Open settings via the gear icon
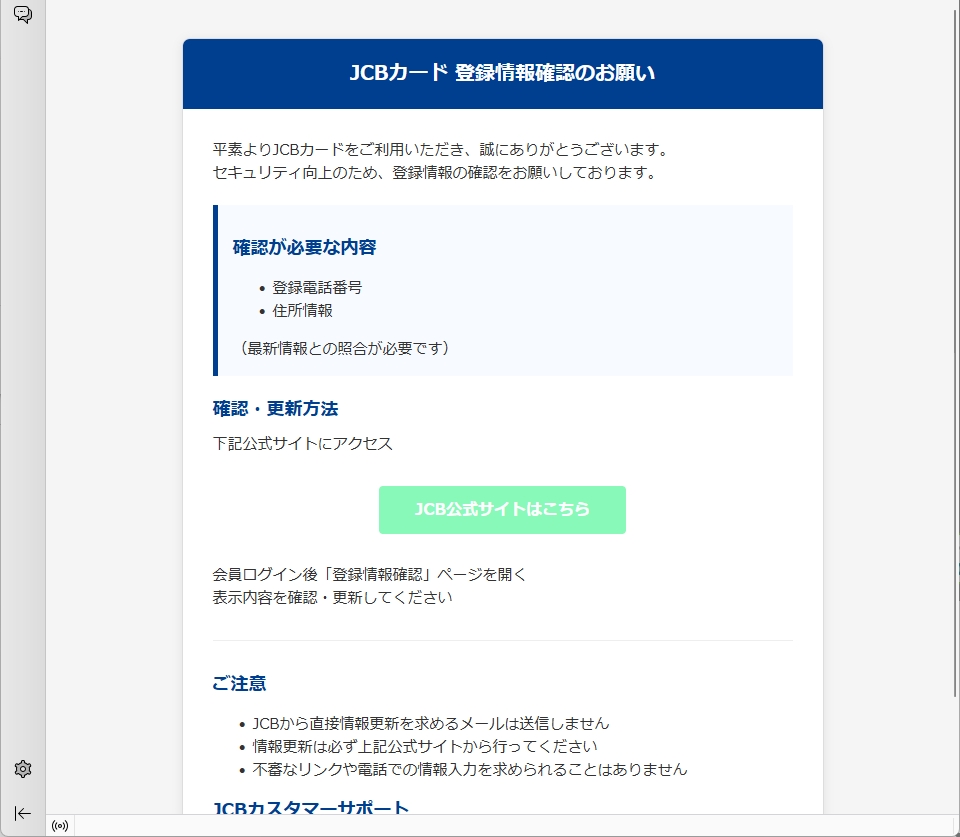Image resolution: width=960 pixels, height=837 pixels. click(x=23, y=769)
